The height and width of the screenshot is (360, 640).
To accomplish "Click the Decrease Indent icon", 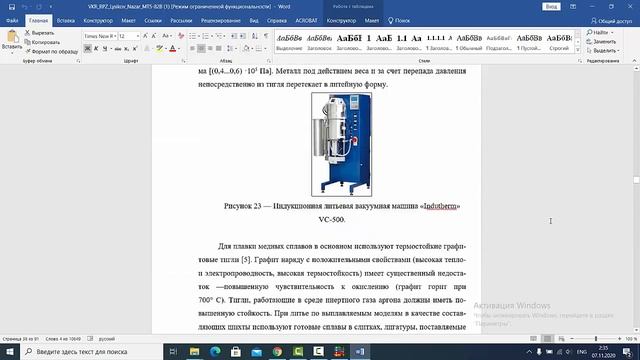I will [234, 36].
